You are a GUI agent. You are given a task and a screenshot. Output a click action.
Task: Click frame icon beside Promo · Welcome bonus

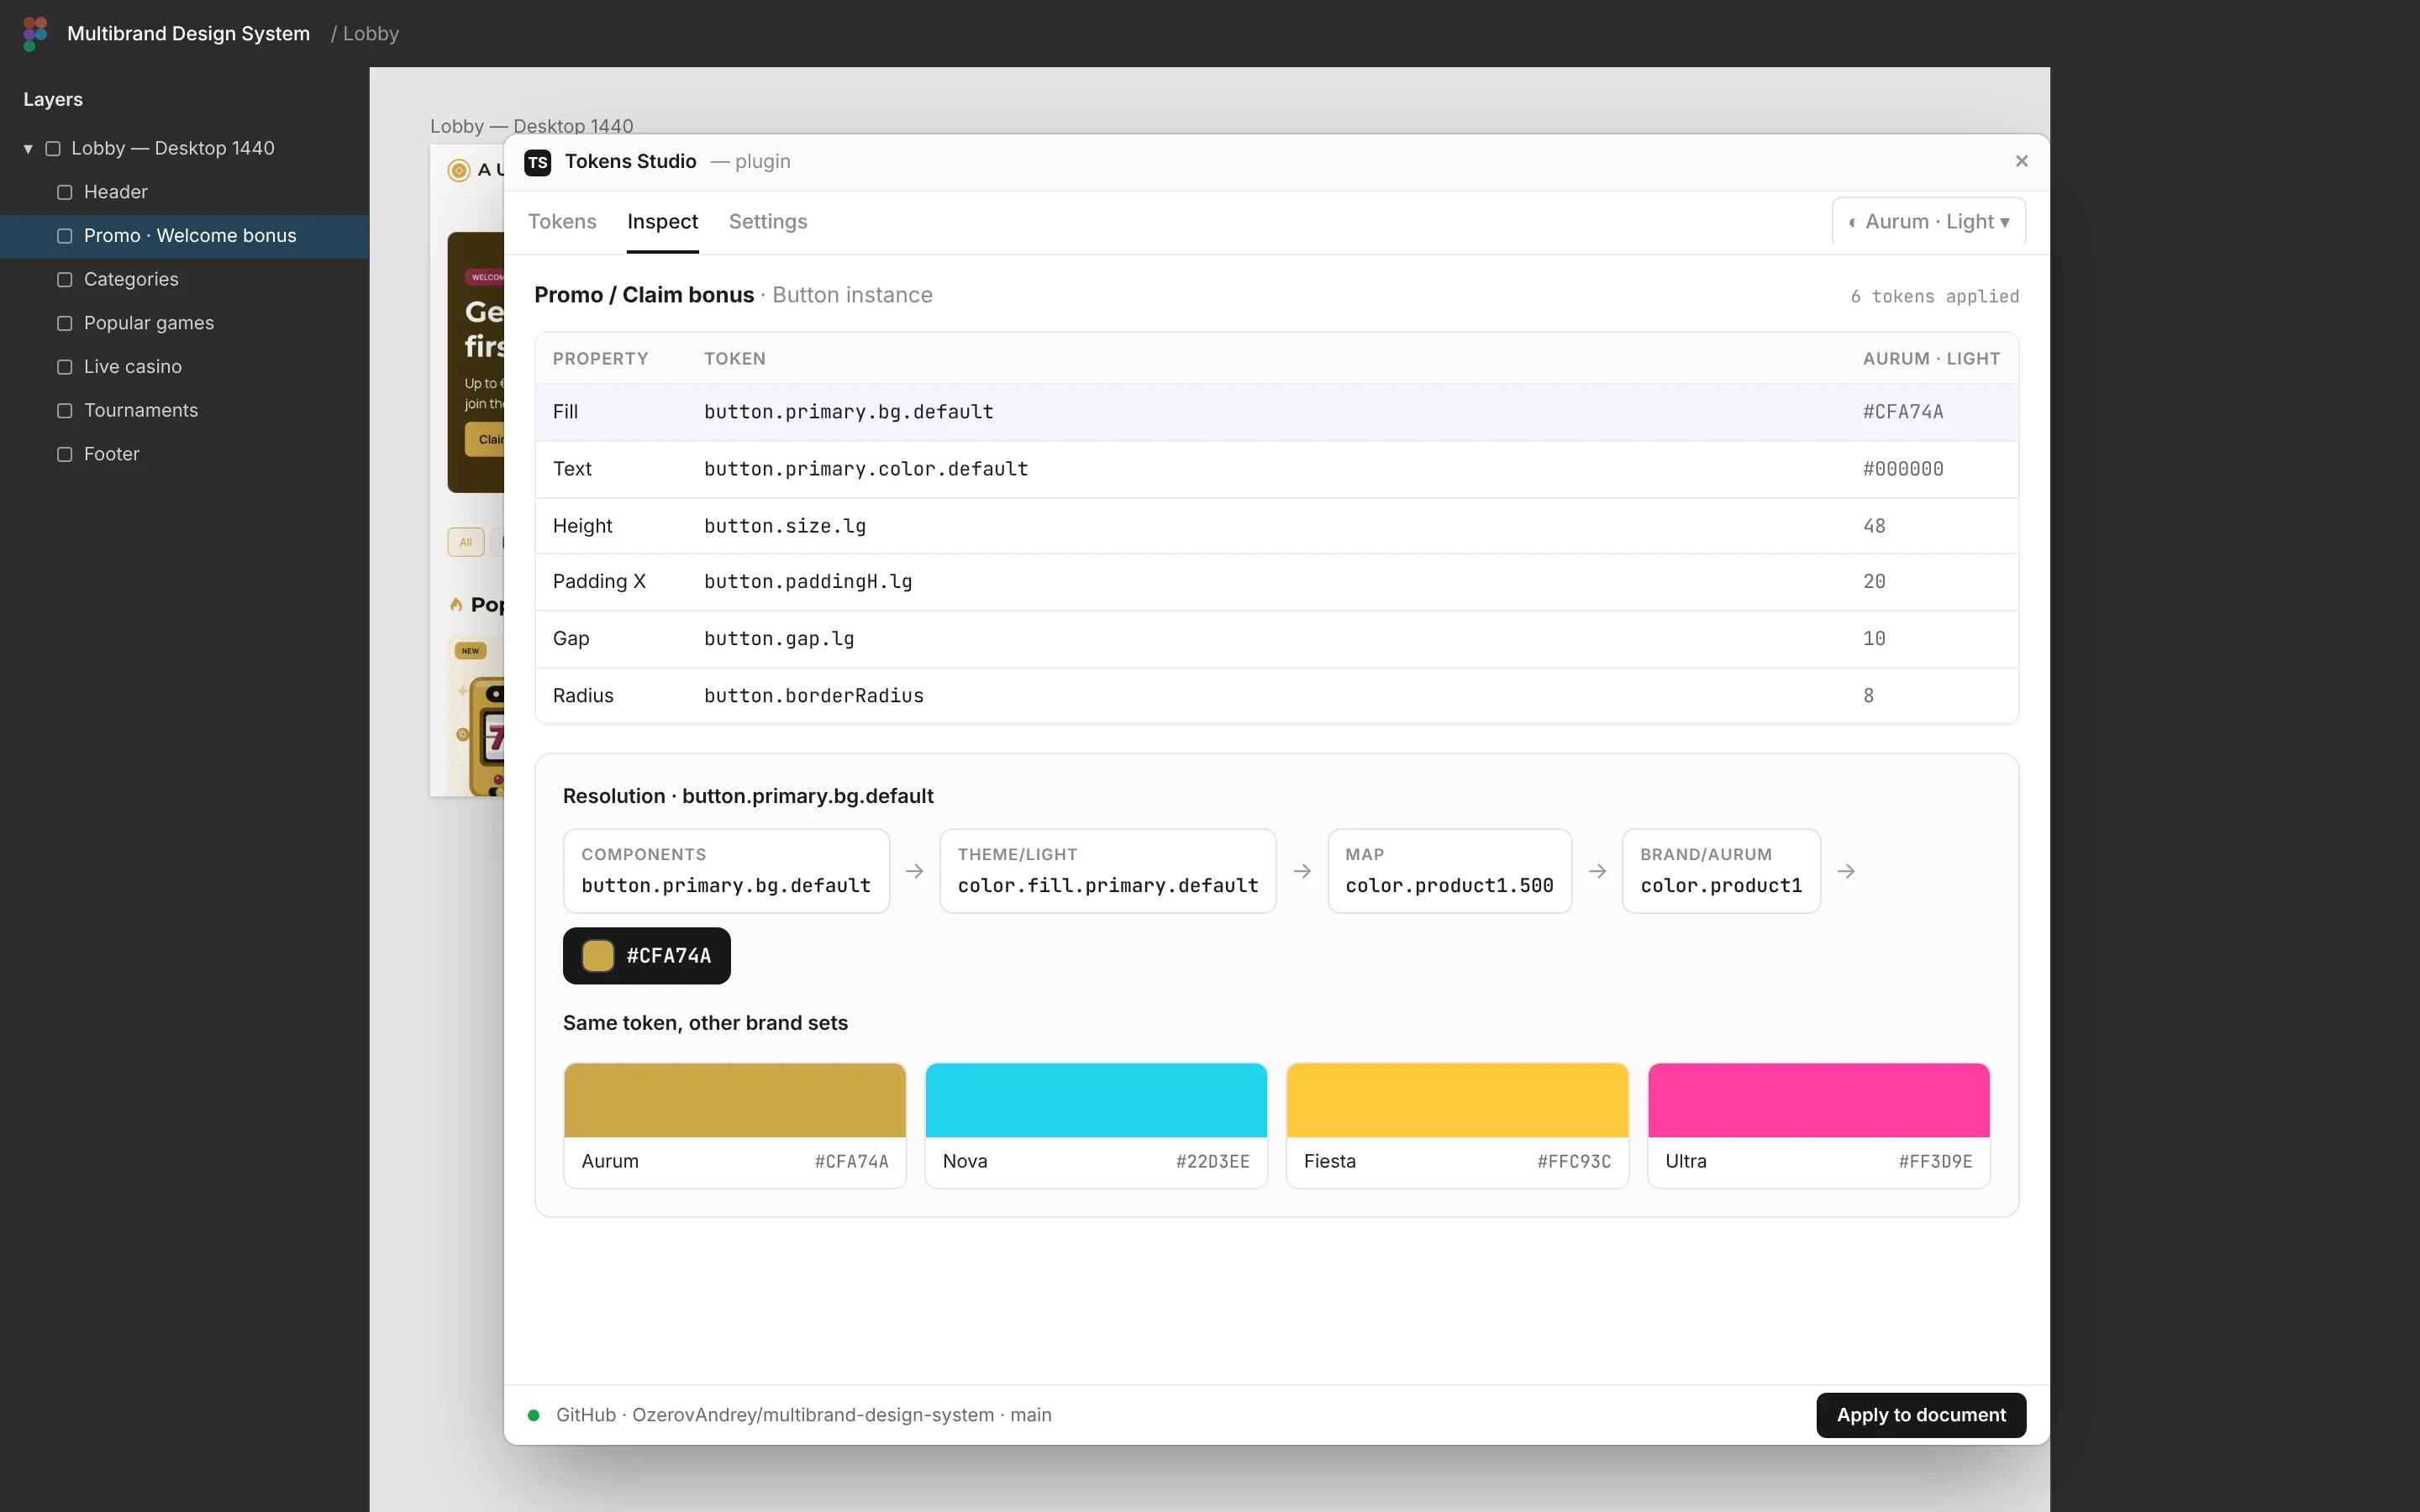(x=65, y=236)
